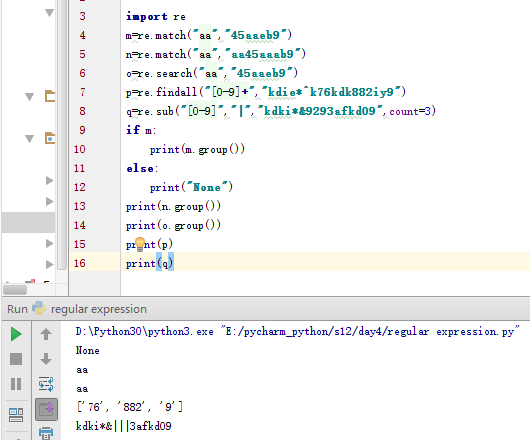
Task: Click the 'print(q)' line
Action: pyautogui.click(x=150, y=263)
